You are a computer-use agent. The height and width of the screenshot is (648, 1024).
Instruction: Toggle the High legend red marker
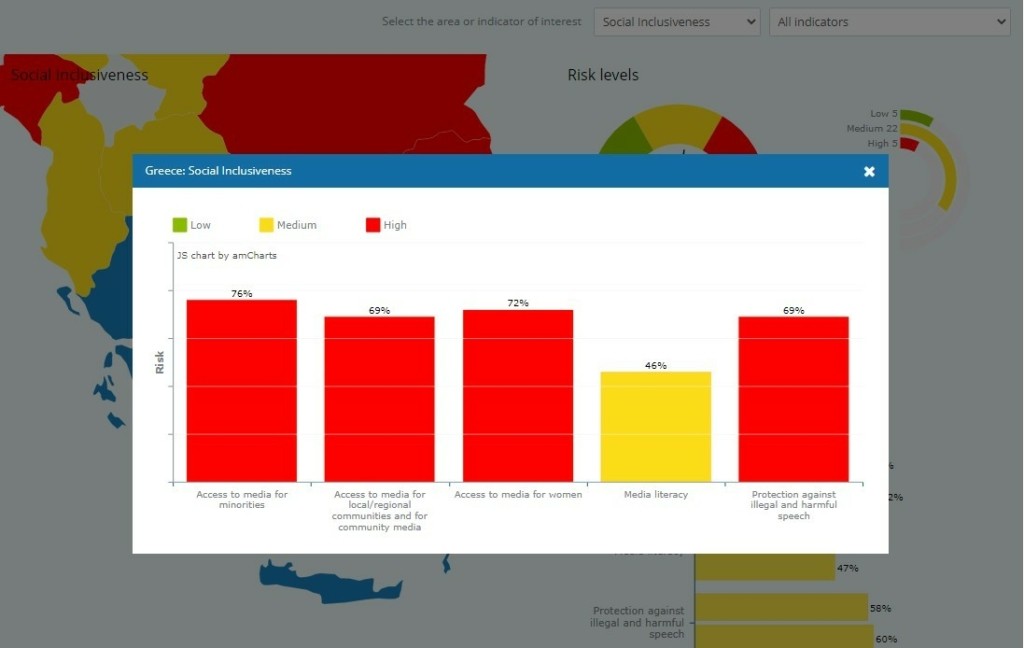tap(373, 225)
